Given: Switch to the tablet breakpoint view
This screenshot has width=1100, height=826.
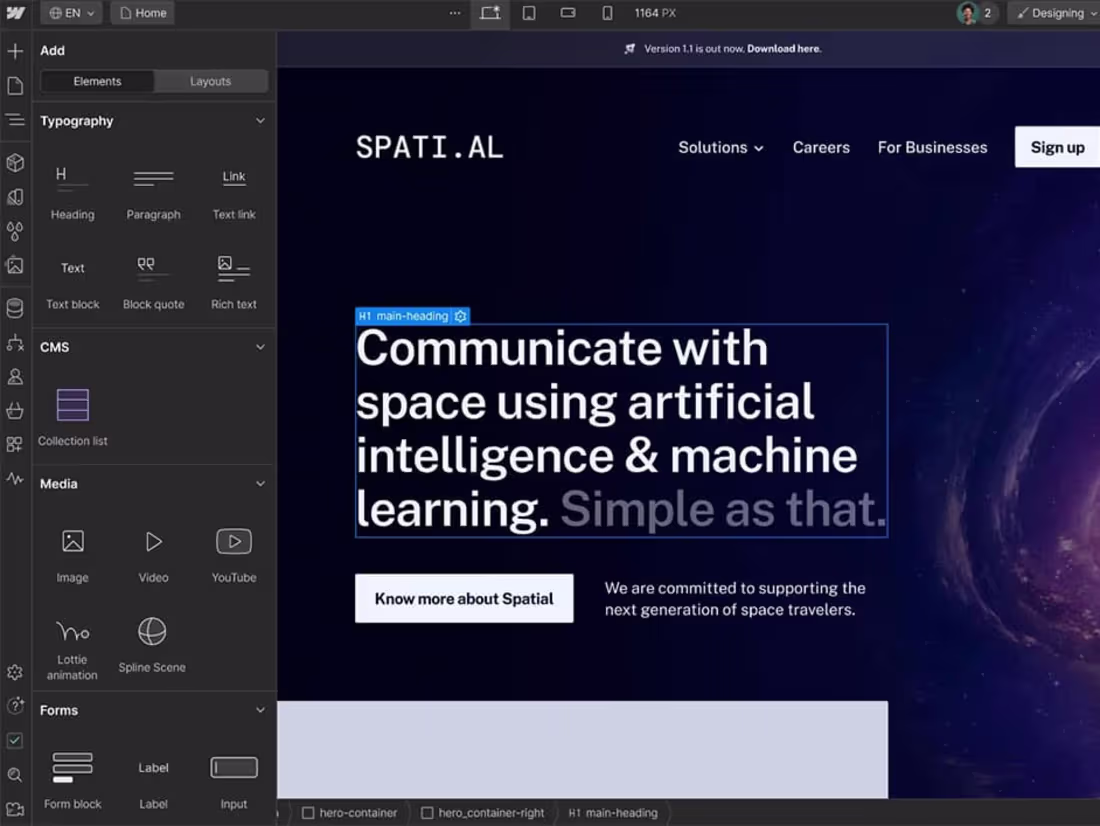Looking at the screenshot, I should coord(529,14).
